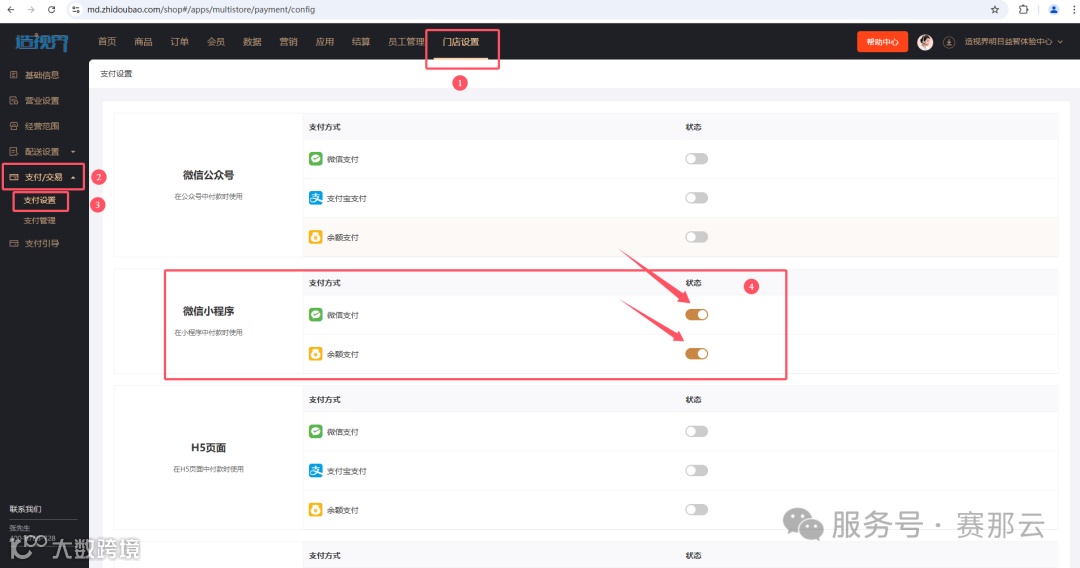1080x568 pixels.
Task: Click the download icon beside the avatar
Action: (948, 42)
